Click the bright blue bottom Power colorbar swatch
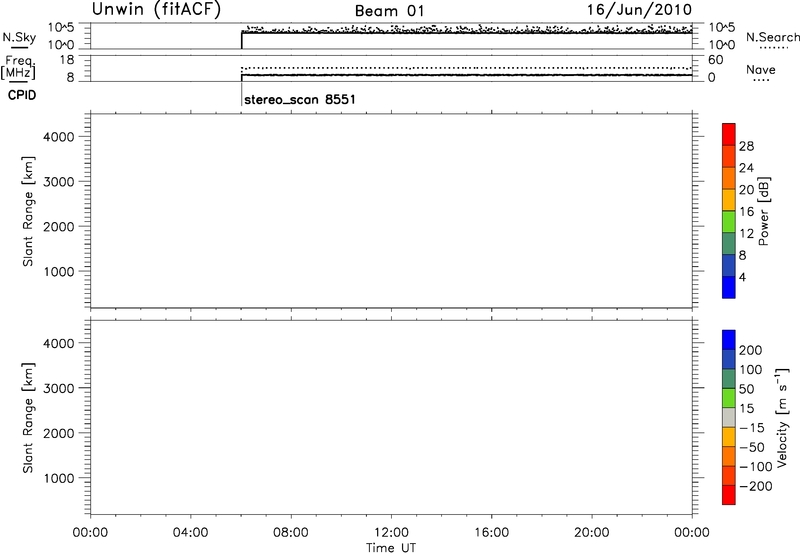 [729, 287]
